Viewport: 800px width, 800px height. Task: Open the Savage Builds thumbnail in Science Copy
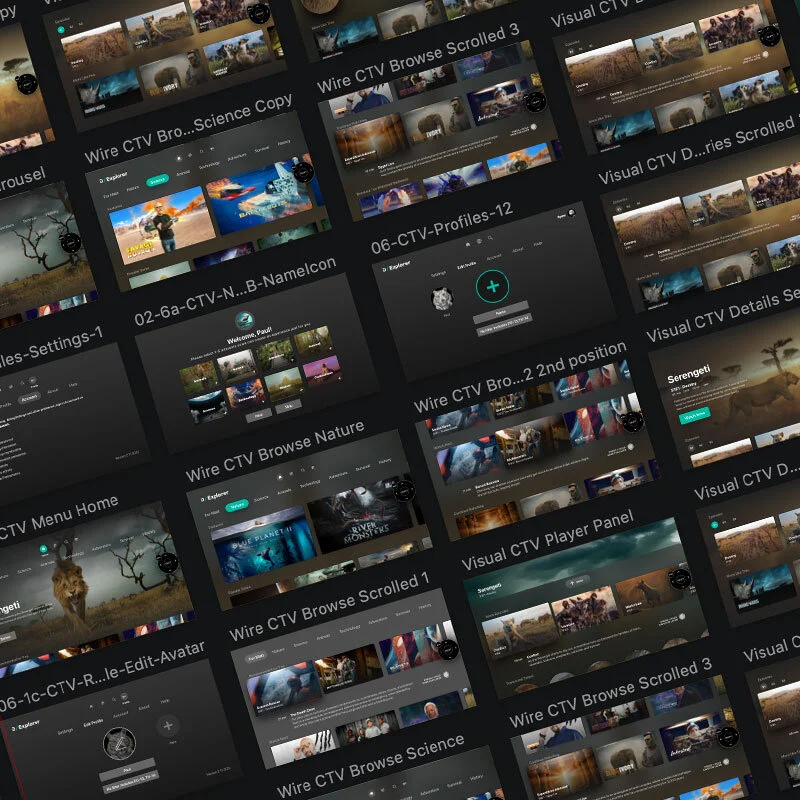click(162, 227)
